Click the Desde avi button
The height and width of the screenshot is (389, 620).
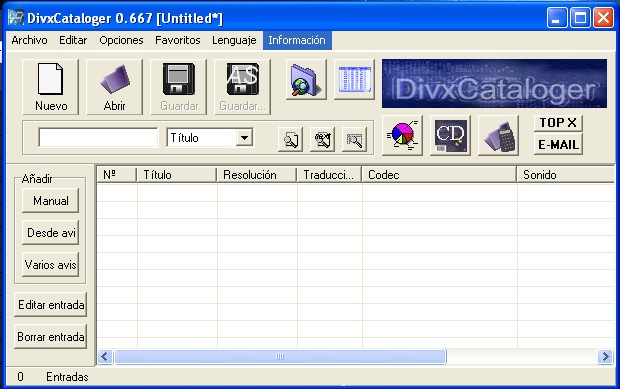tap(51, 233)
